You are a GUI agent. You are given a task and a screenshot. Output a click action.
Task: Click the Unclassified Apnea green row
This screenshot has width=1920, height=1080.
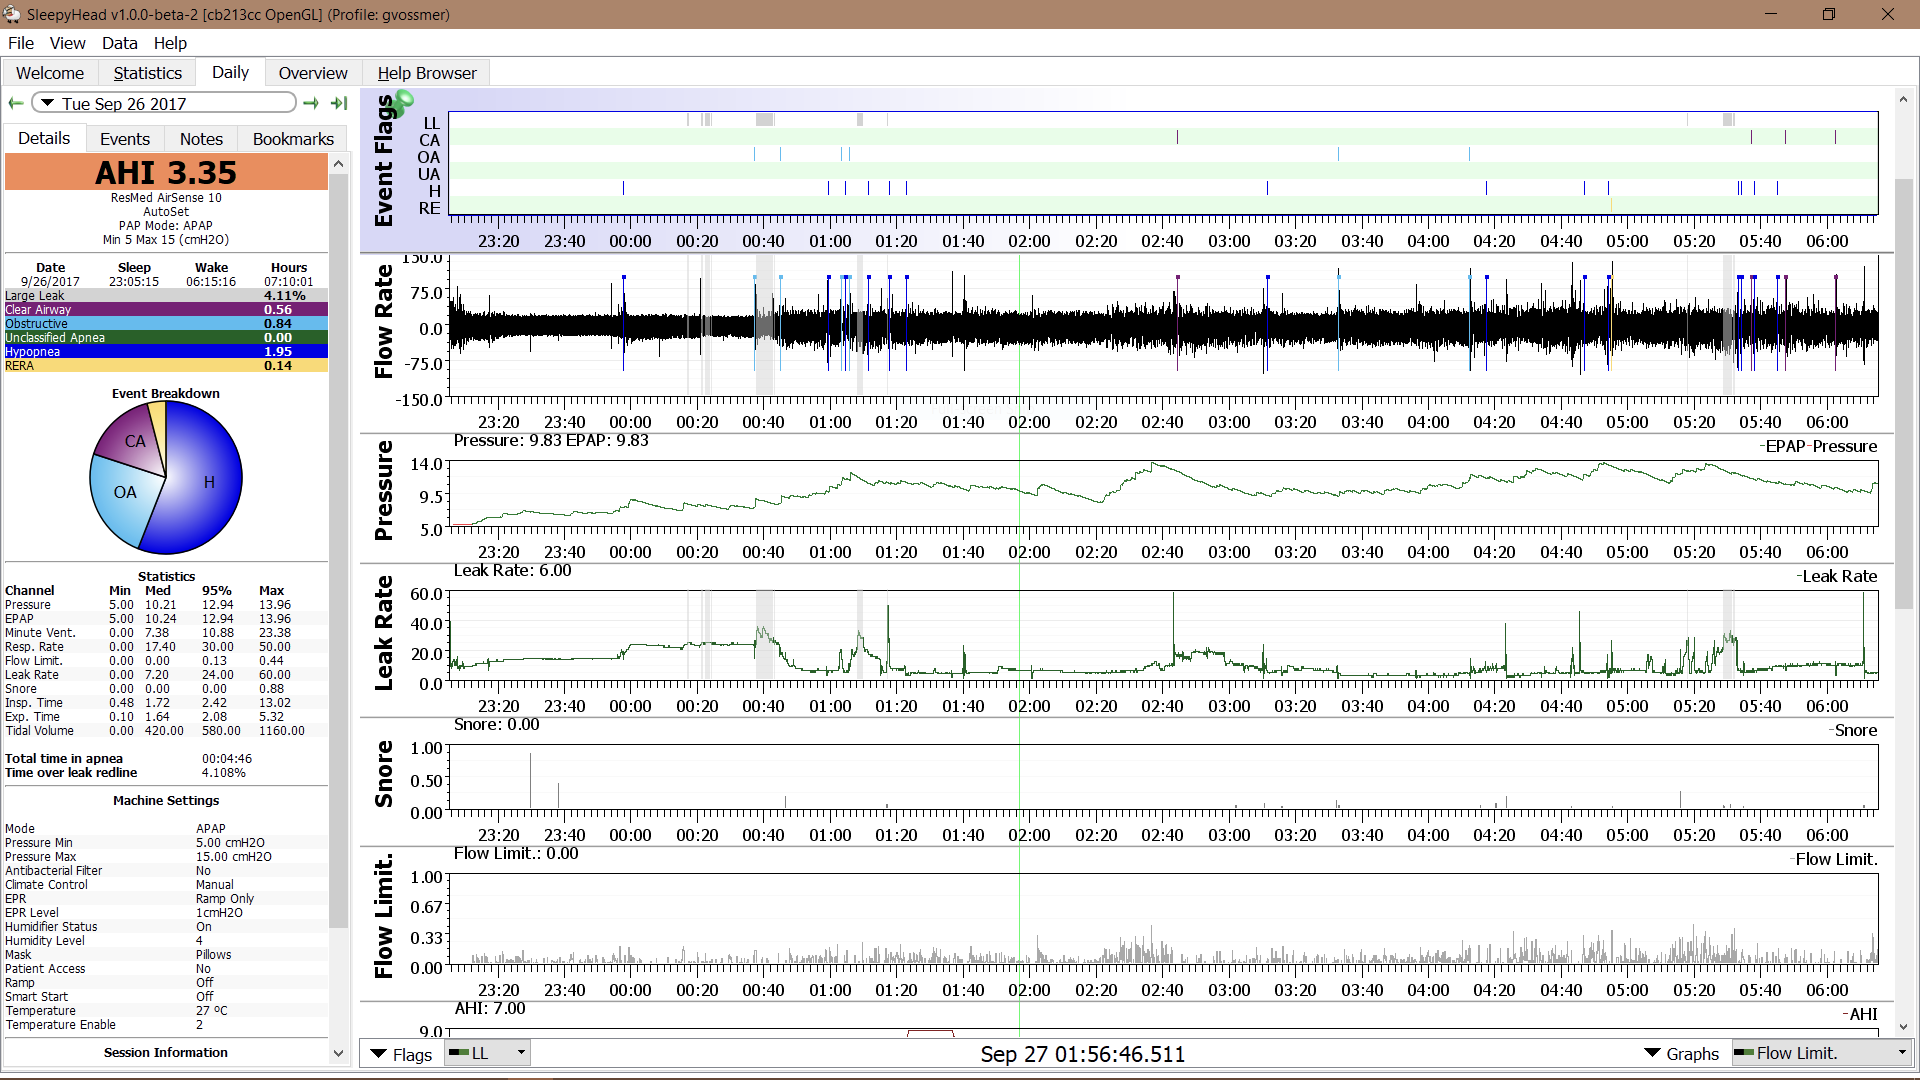pyautogui.click(x=166, y=338)
